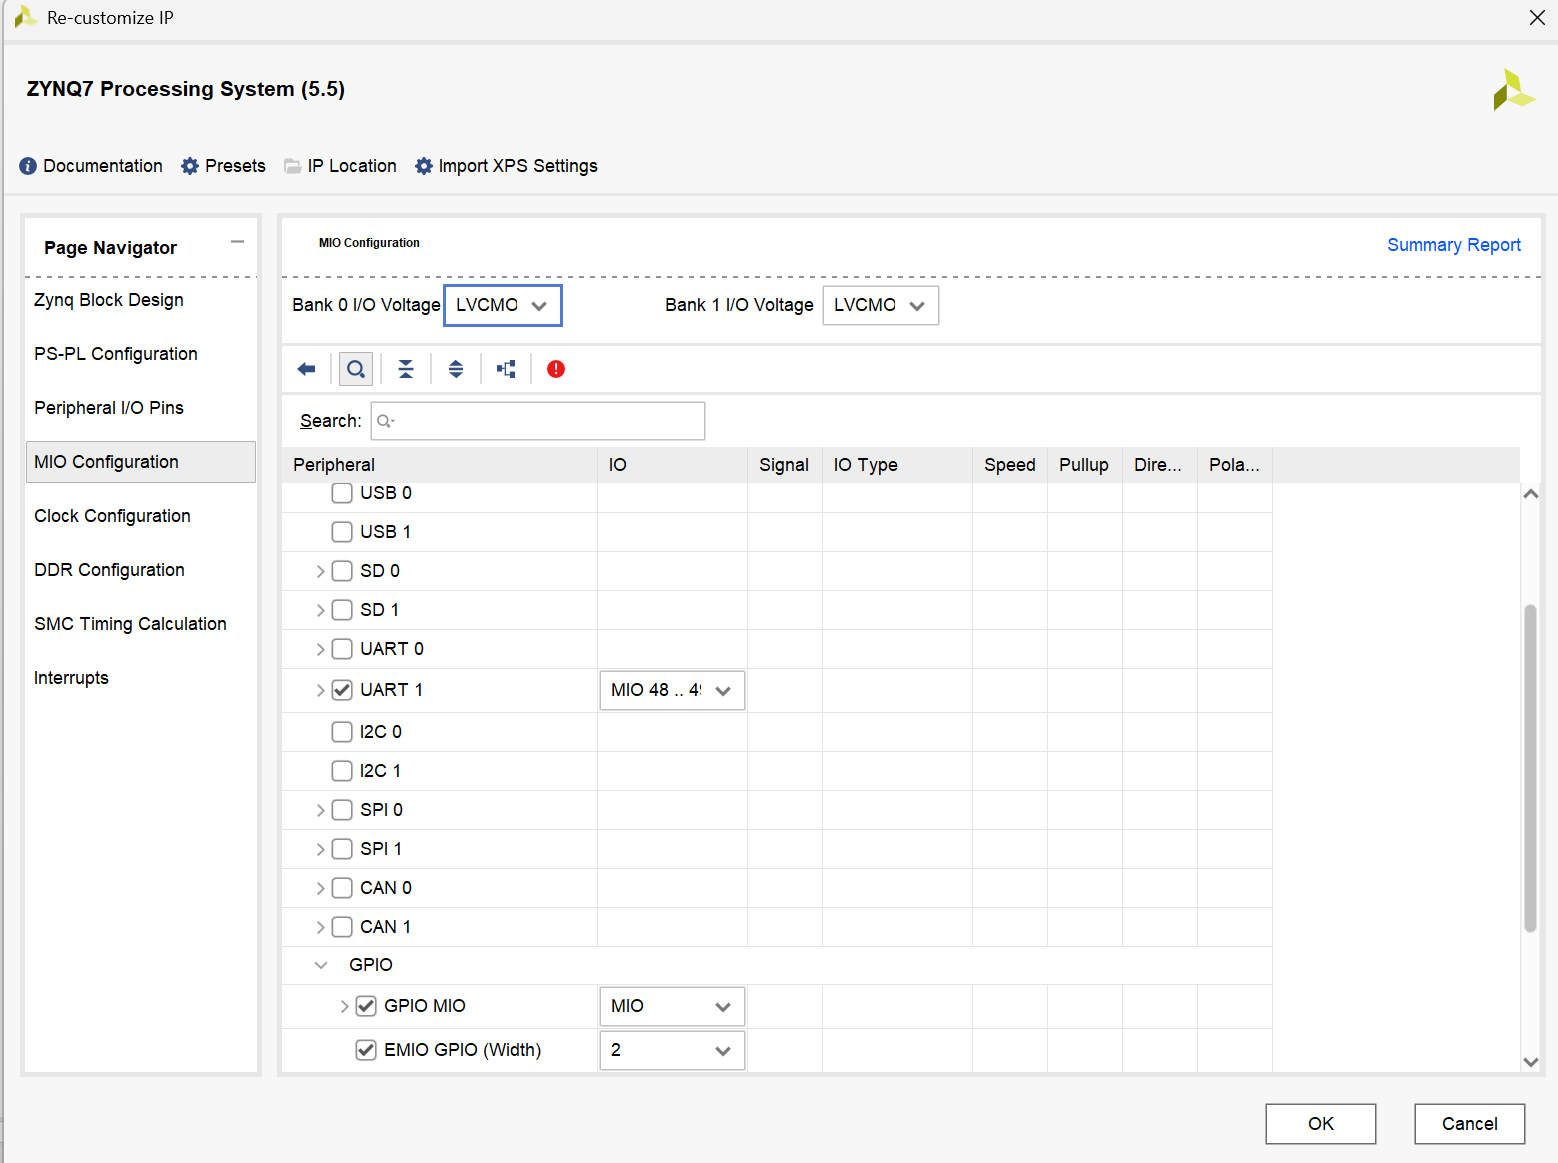
Task: Open the GPIO MIO IO dropdown
Action: [672, 1006]
